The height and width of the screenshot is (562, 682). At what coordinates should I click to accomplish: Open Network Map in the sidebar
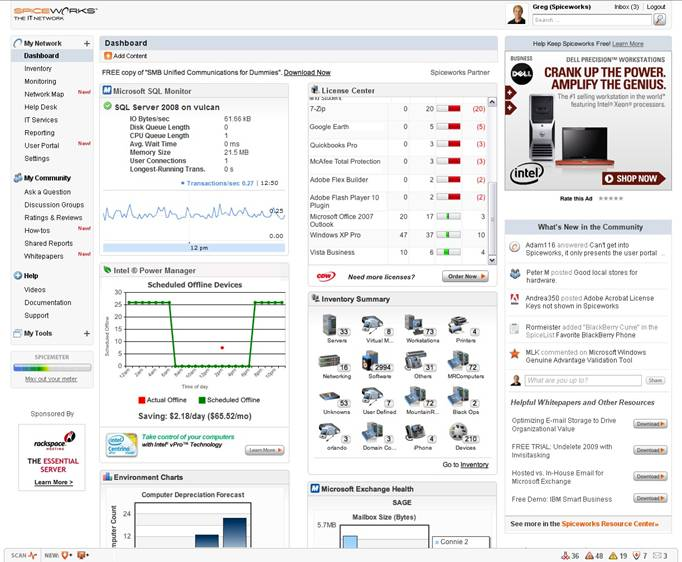pyautogui.click(x=44, y=94)
